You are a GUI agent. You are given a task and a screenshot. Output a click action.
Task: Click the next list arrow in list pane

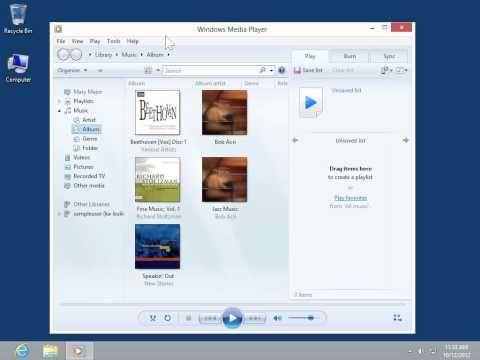point(405,140)
